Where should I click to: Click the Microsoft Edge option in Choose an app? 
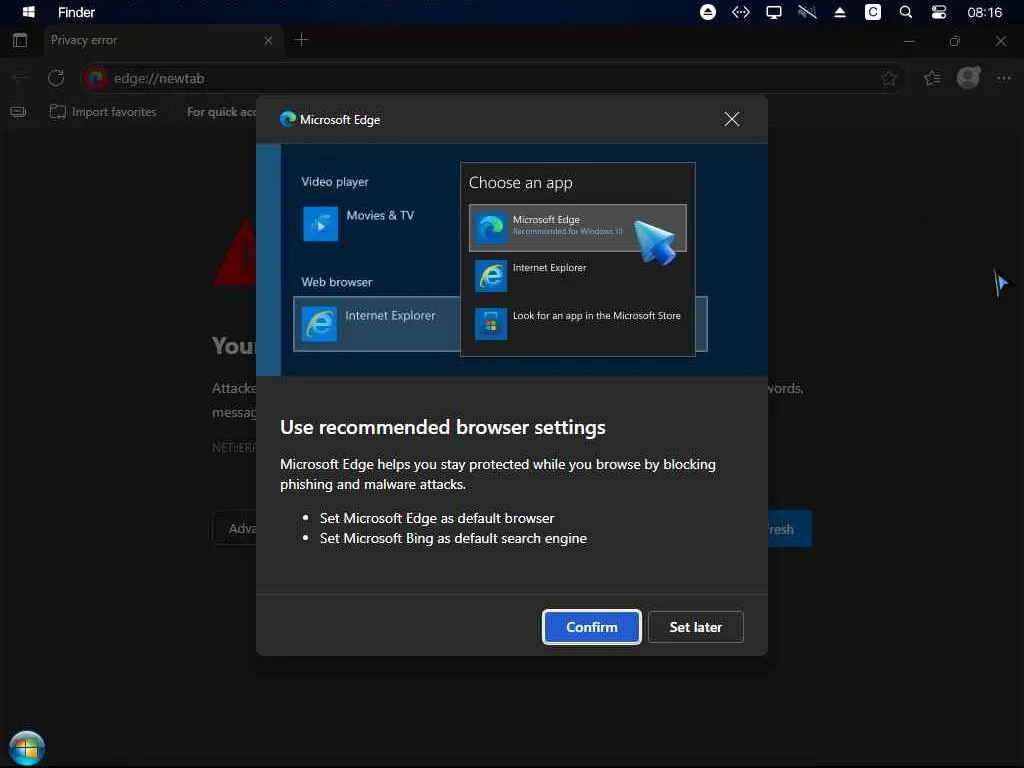point(577,227)
